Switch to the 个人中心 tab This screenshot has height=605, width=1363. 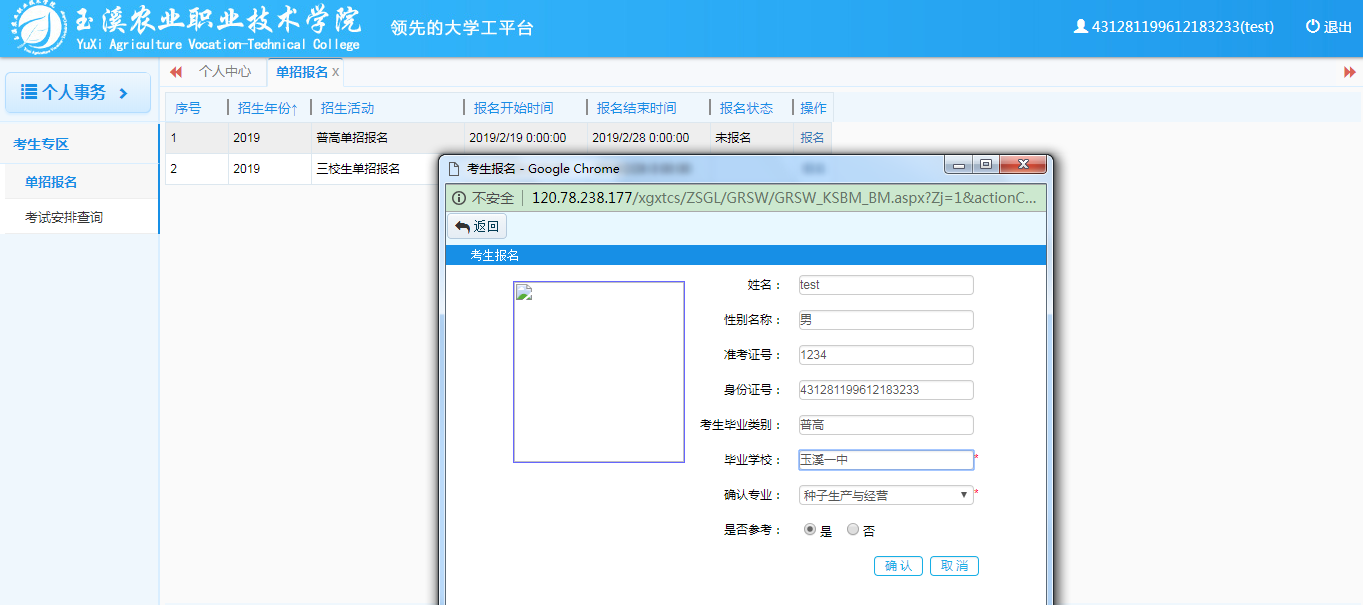pyautogui.click(x=225, y=72)
